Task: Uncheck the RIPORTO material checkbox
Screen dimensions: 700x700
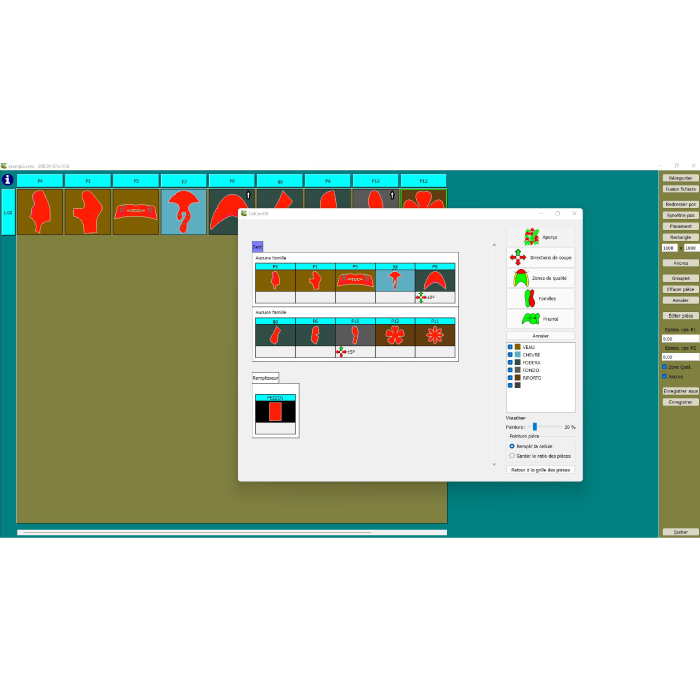Action: pyautogui.click(x=510, y=377)
